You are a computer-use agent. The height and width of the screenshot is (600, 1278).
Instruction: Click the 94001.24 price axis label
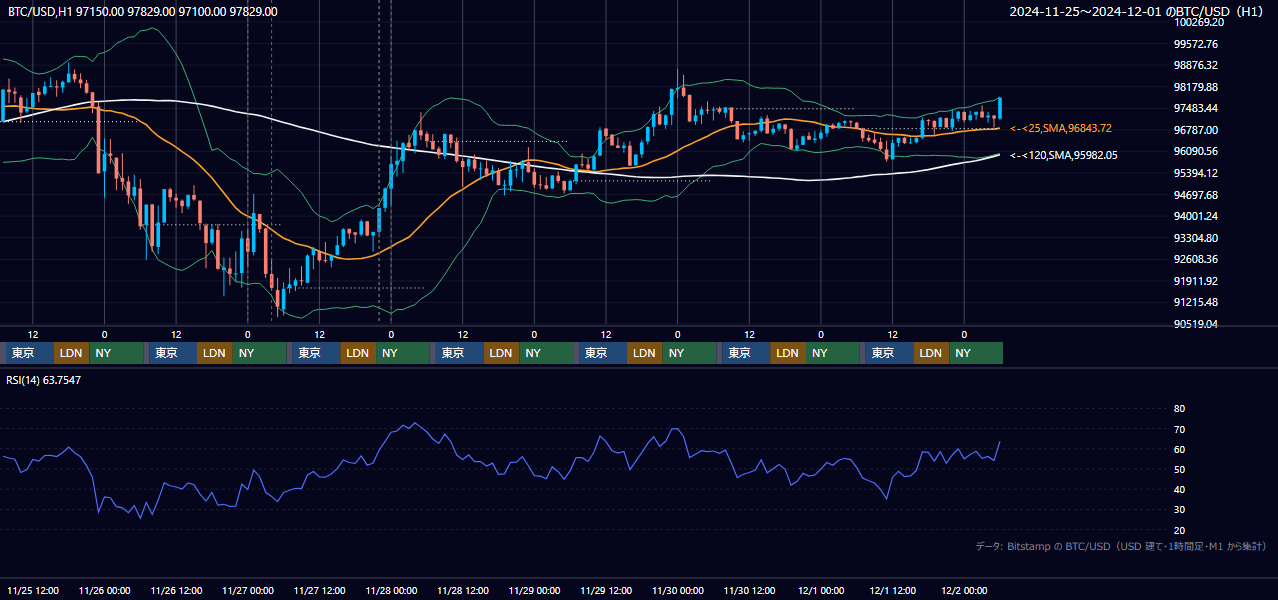click(x=1195, y=216)
